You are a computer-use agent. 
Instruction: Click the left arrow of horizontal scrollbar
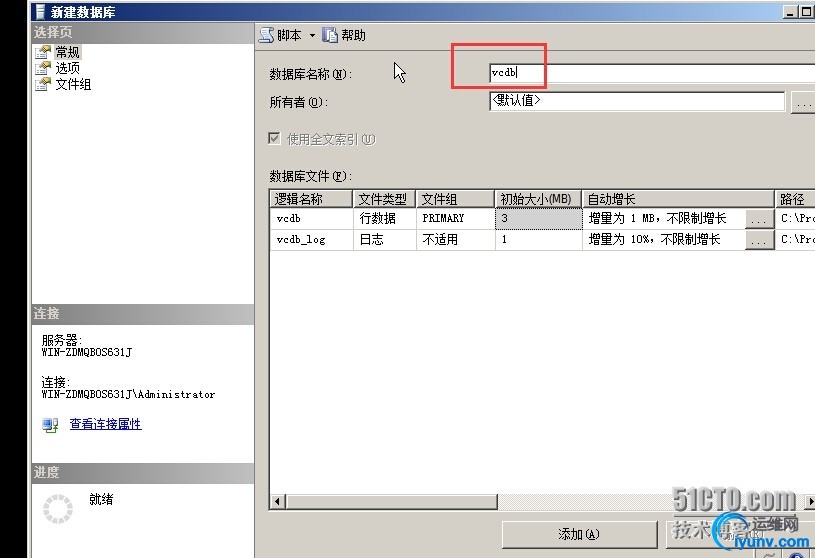click(x=277, y=501)
